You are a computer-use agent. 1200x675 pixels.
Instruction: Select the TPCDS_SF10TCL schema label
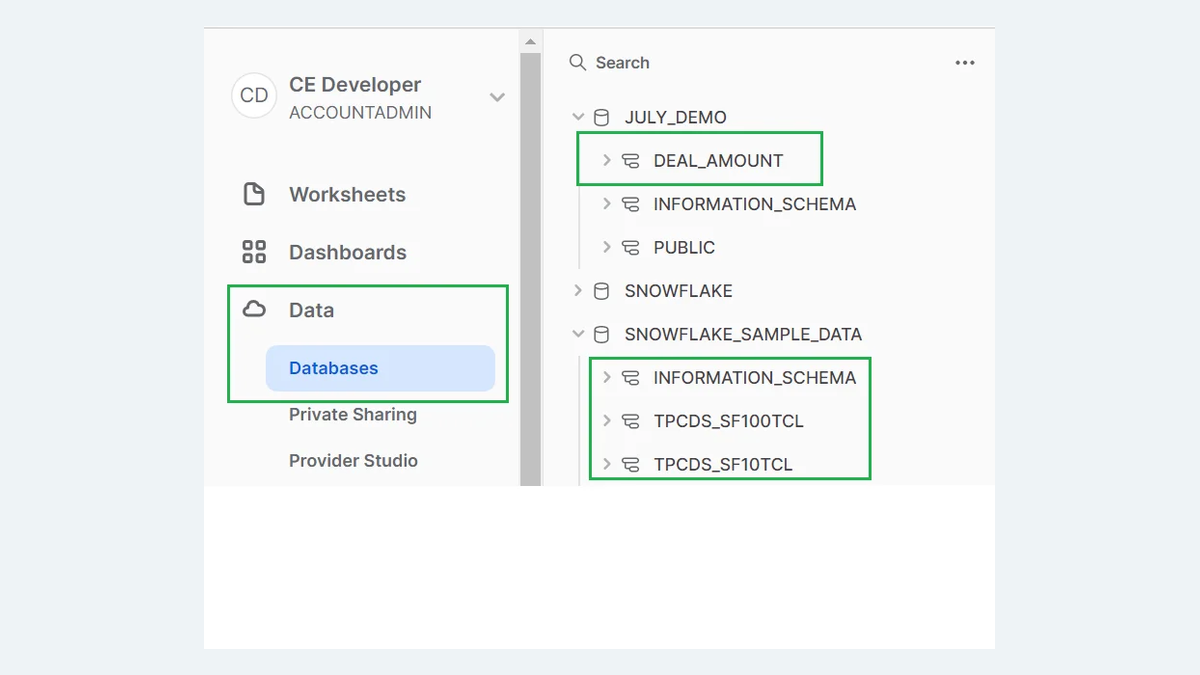[723, 464]
